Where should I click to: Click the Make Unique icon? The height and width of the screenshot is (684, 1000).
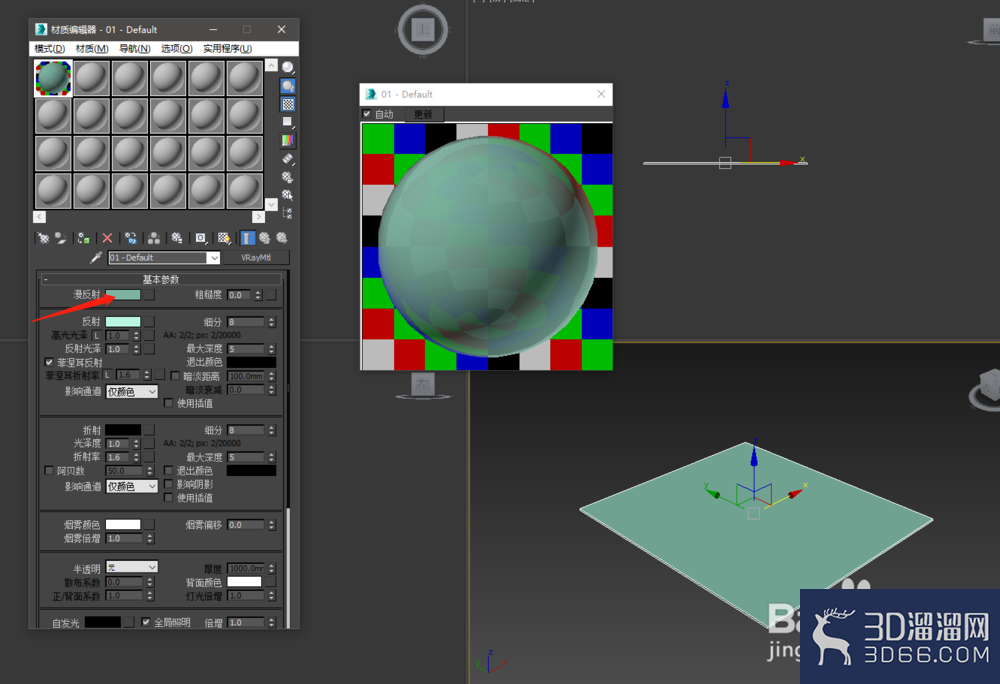154,238
